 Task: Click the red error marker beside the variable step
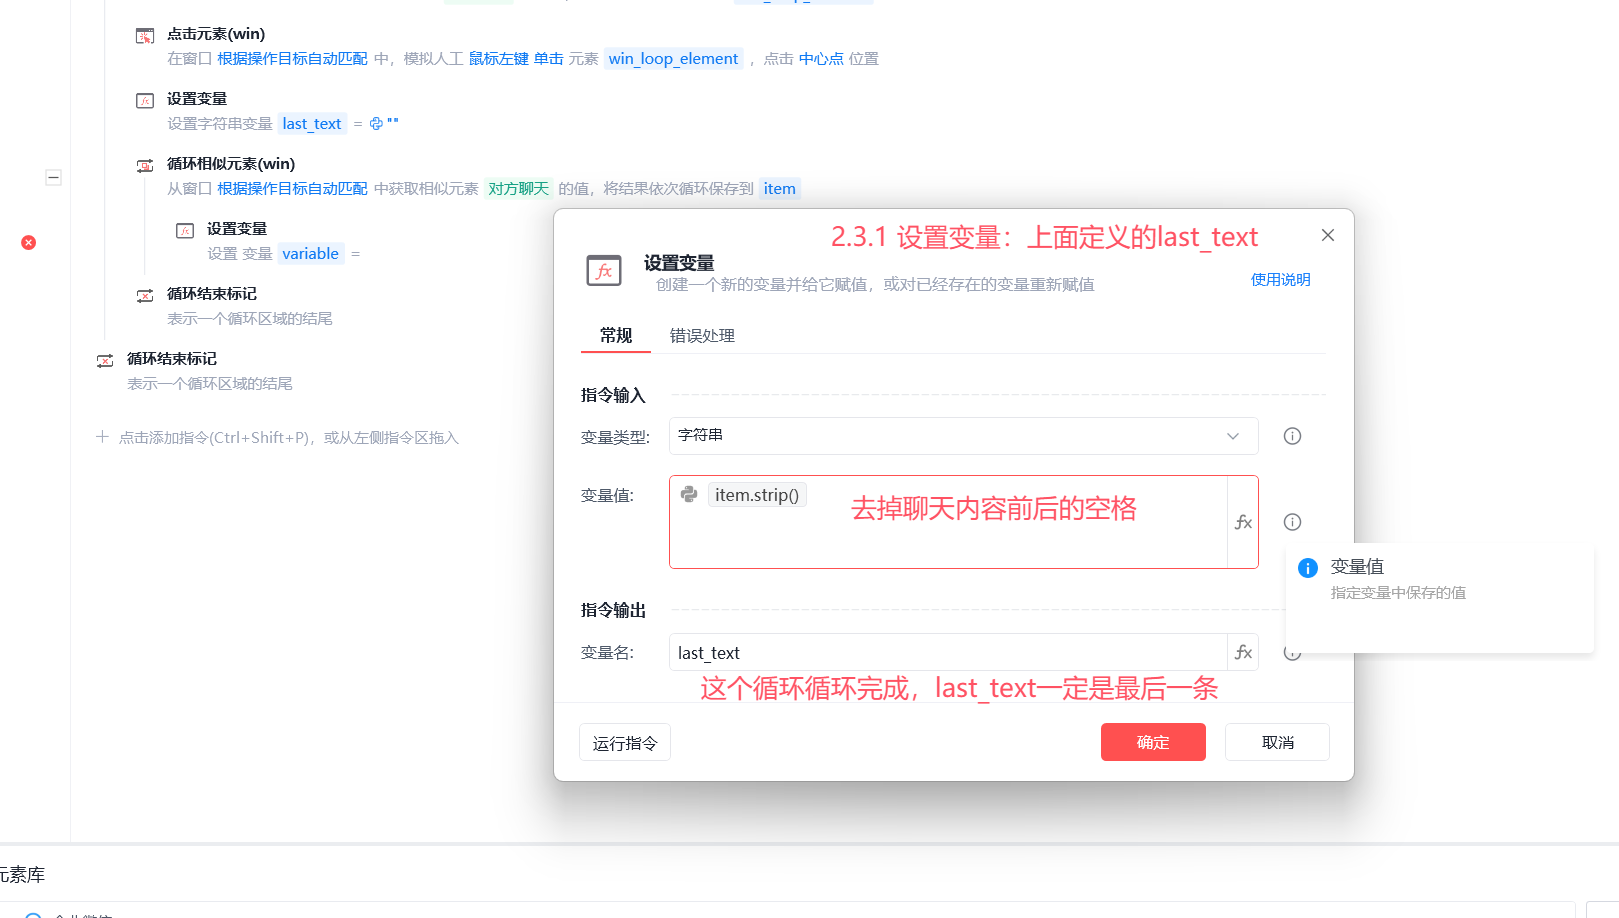tap(29, 242)
